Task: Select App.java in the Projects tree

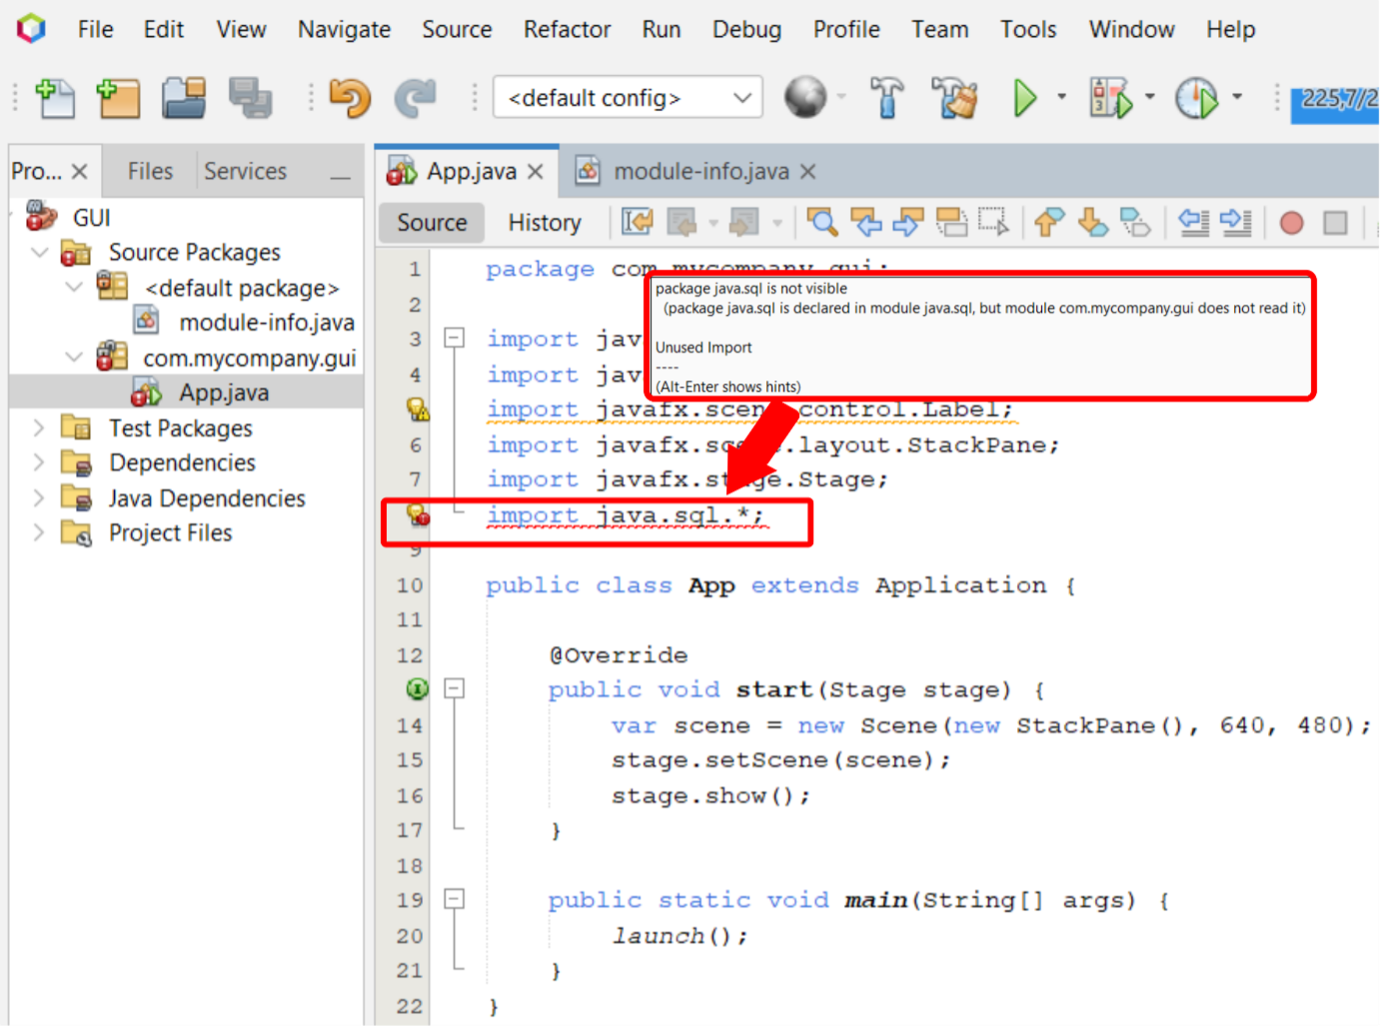Action: [221, 392]
